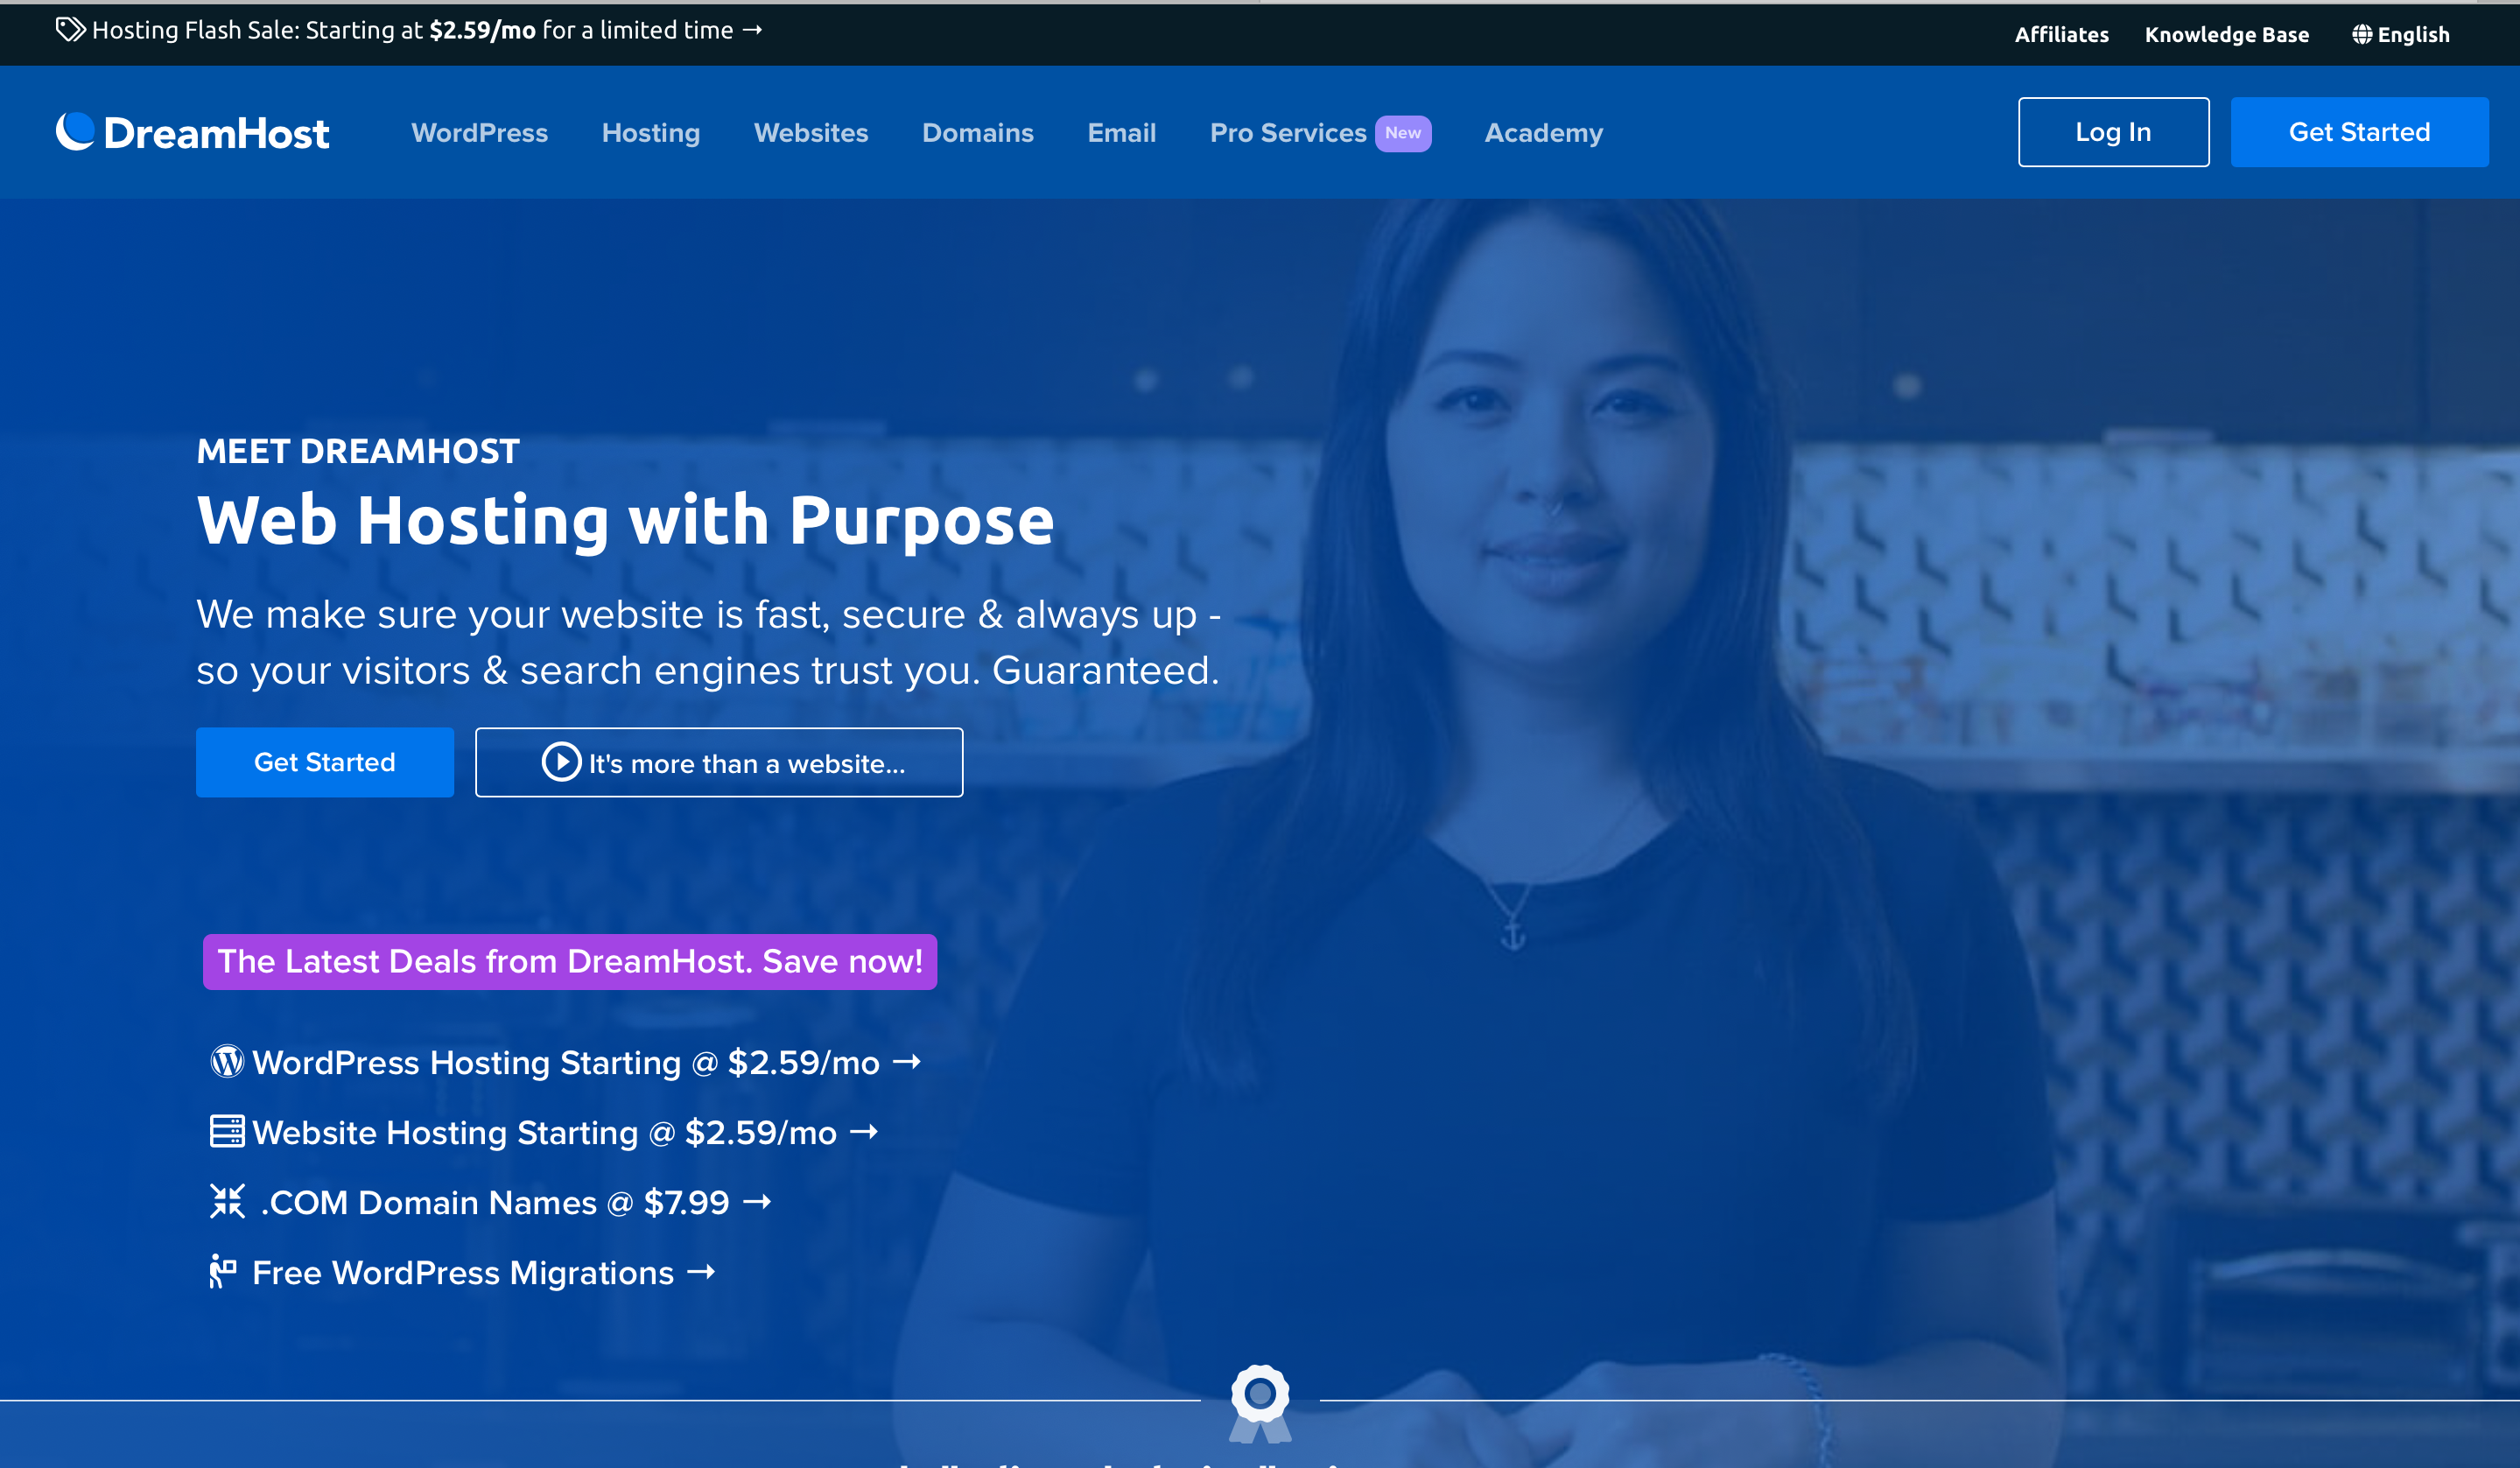Go to the Academy nav item
The image size is (2520, 1468).
click(1544, 133)
